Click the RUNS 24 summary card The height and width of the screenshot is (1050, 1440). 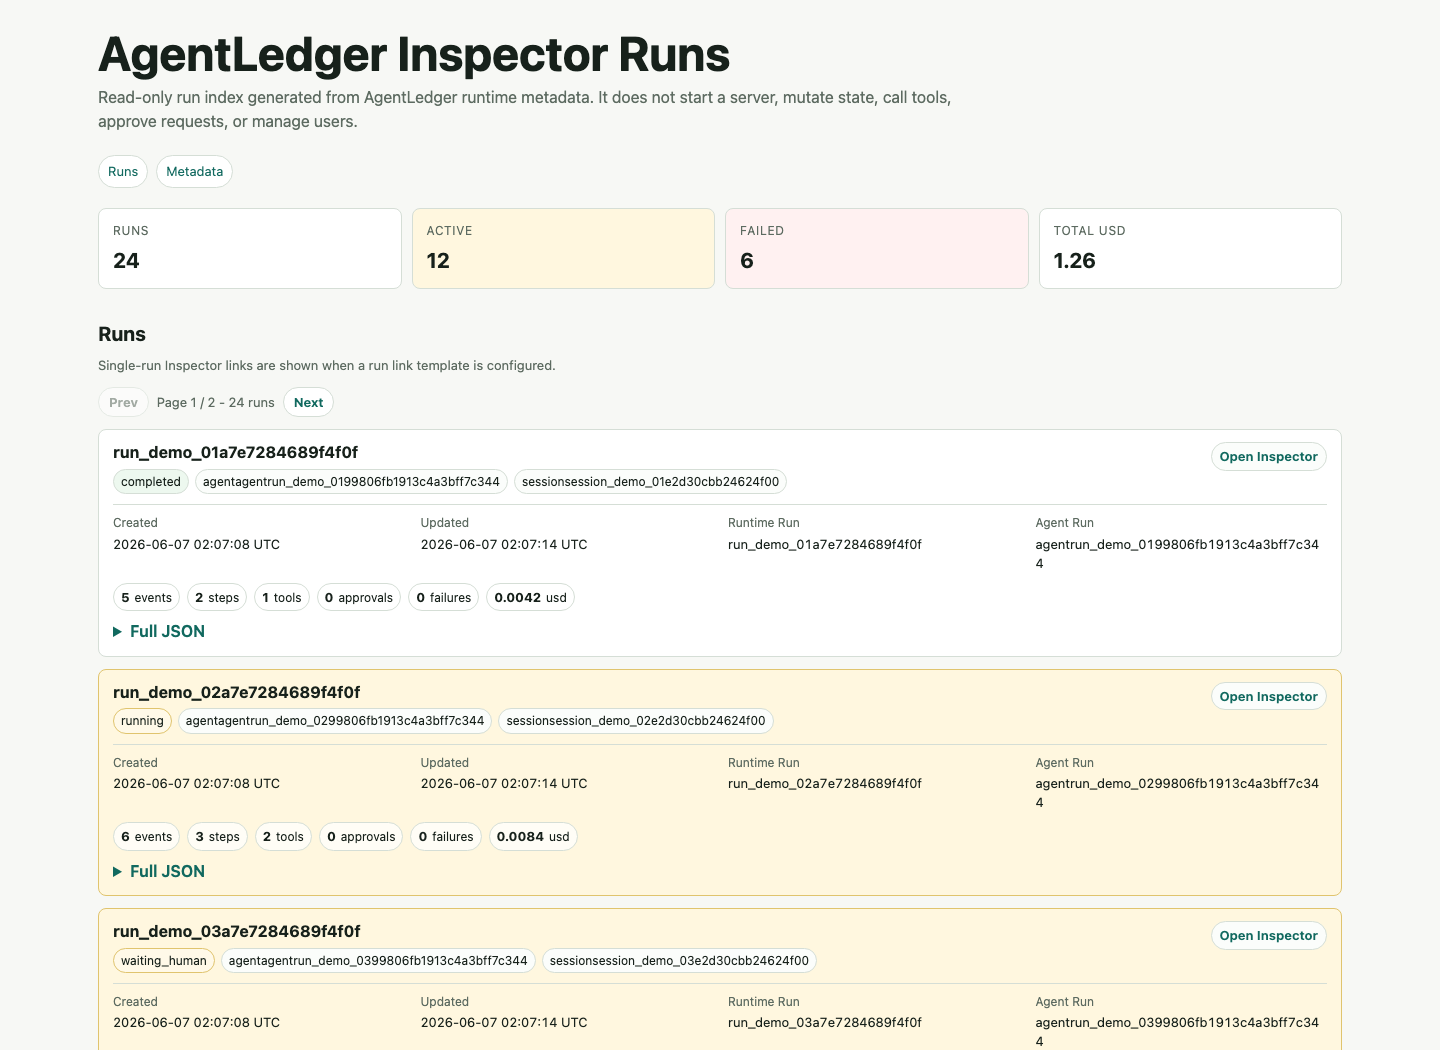pos(250,249)
